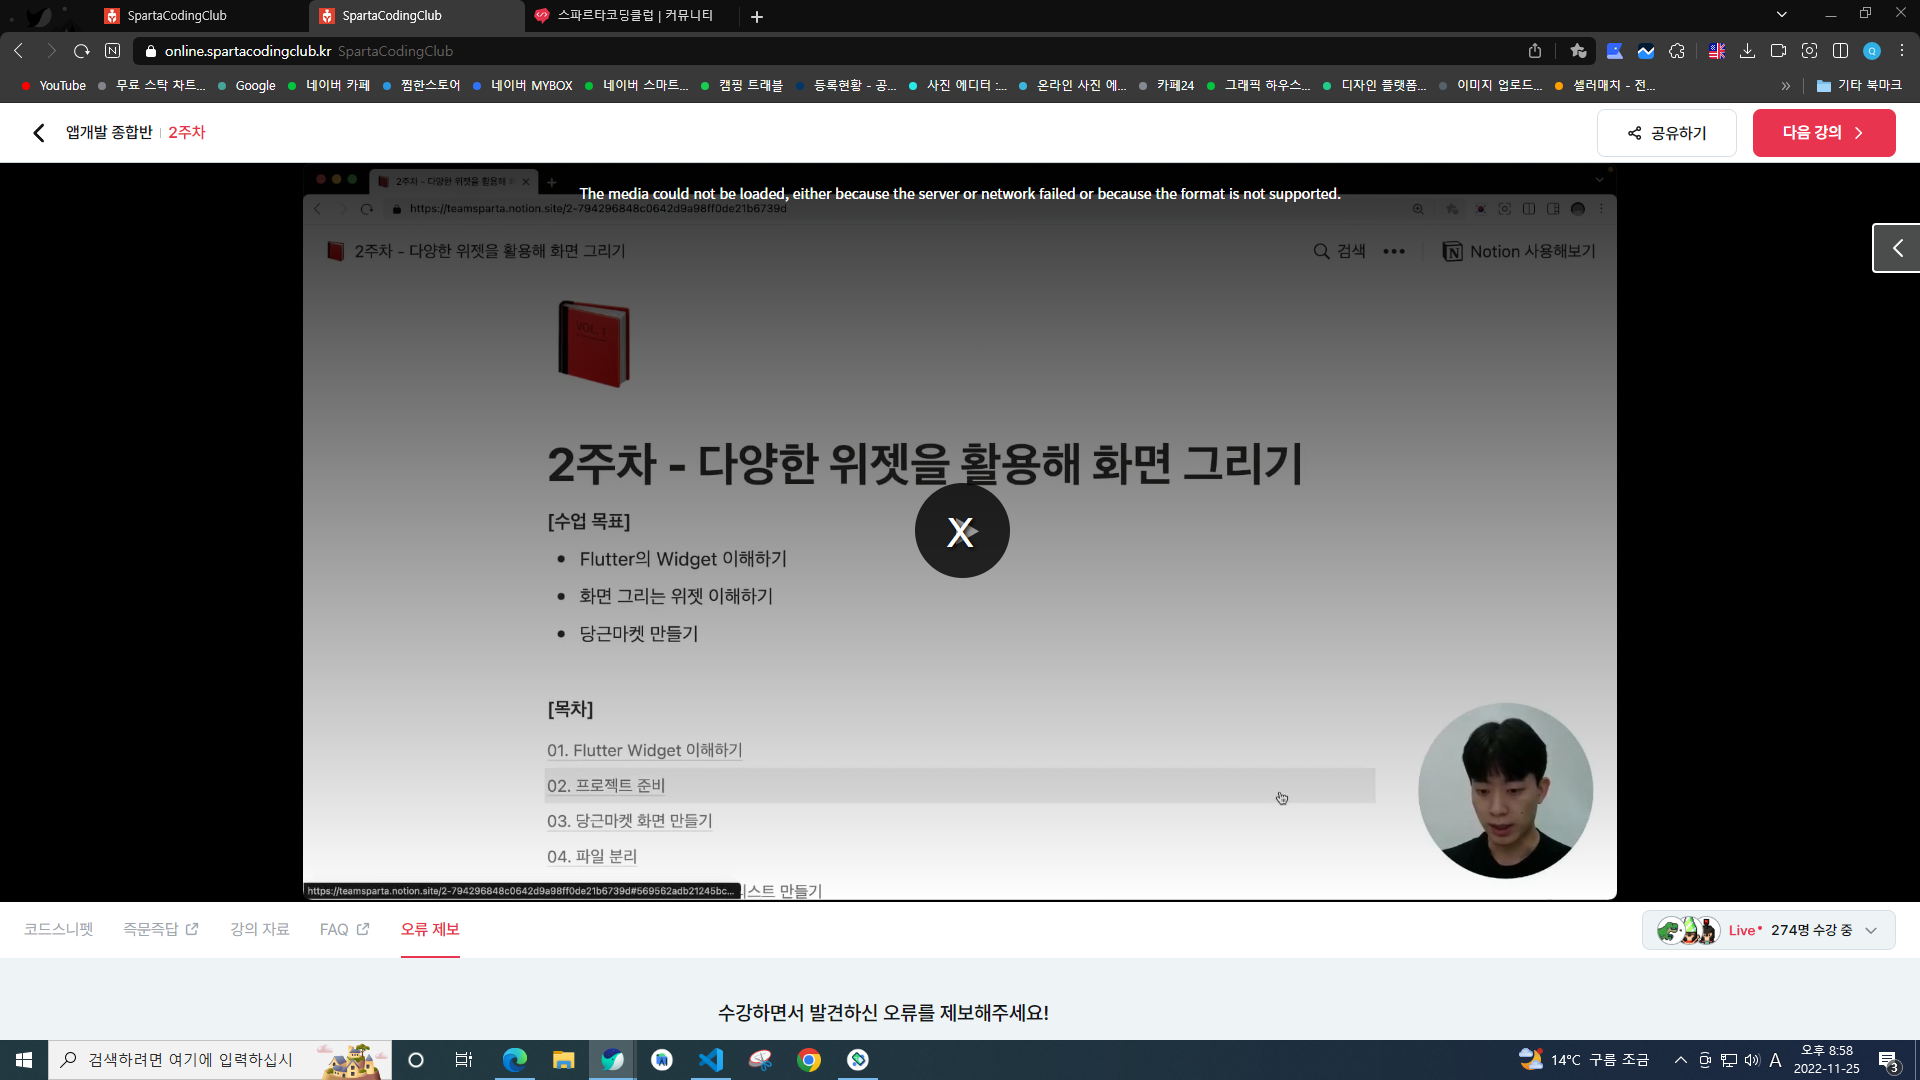Open the 네이버 MYBOX bookmark
This screenshot has width=1920, height=1080.
click(522, 86)
